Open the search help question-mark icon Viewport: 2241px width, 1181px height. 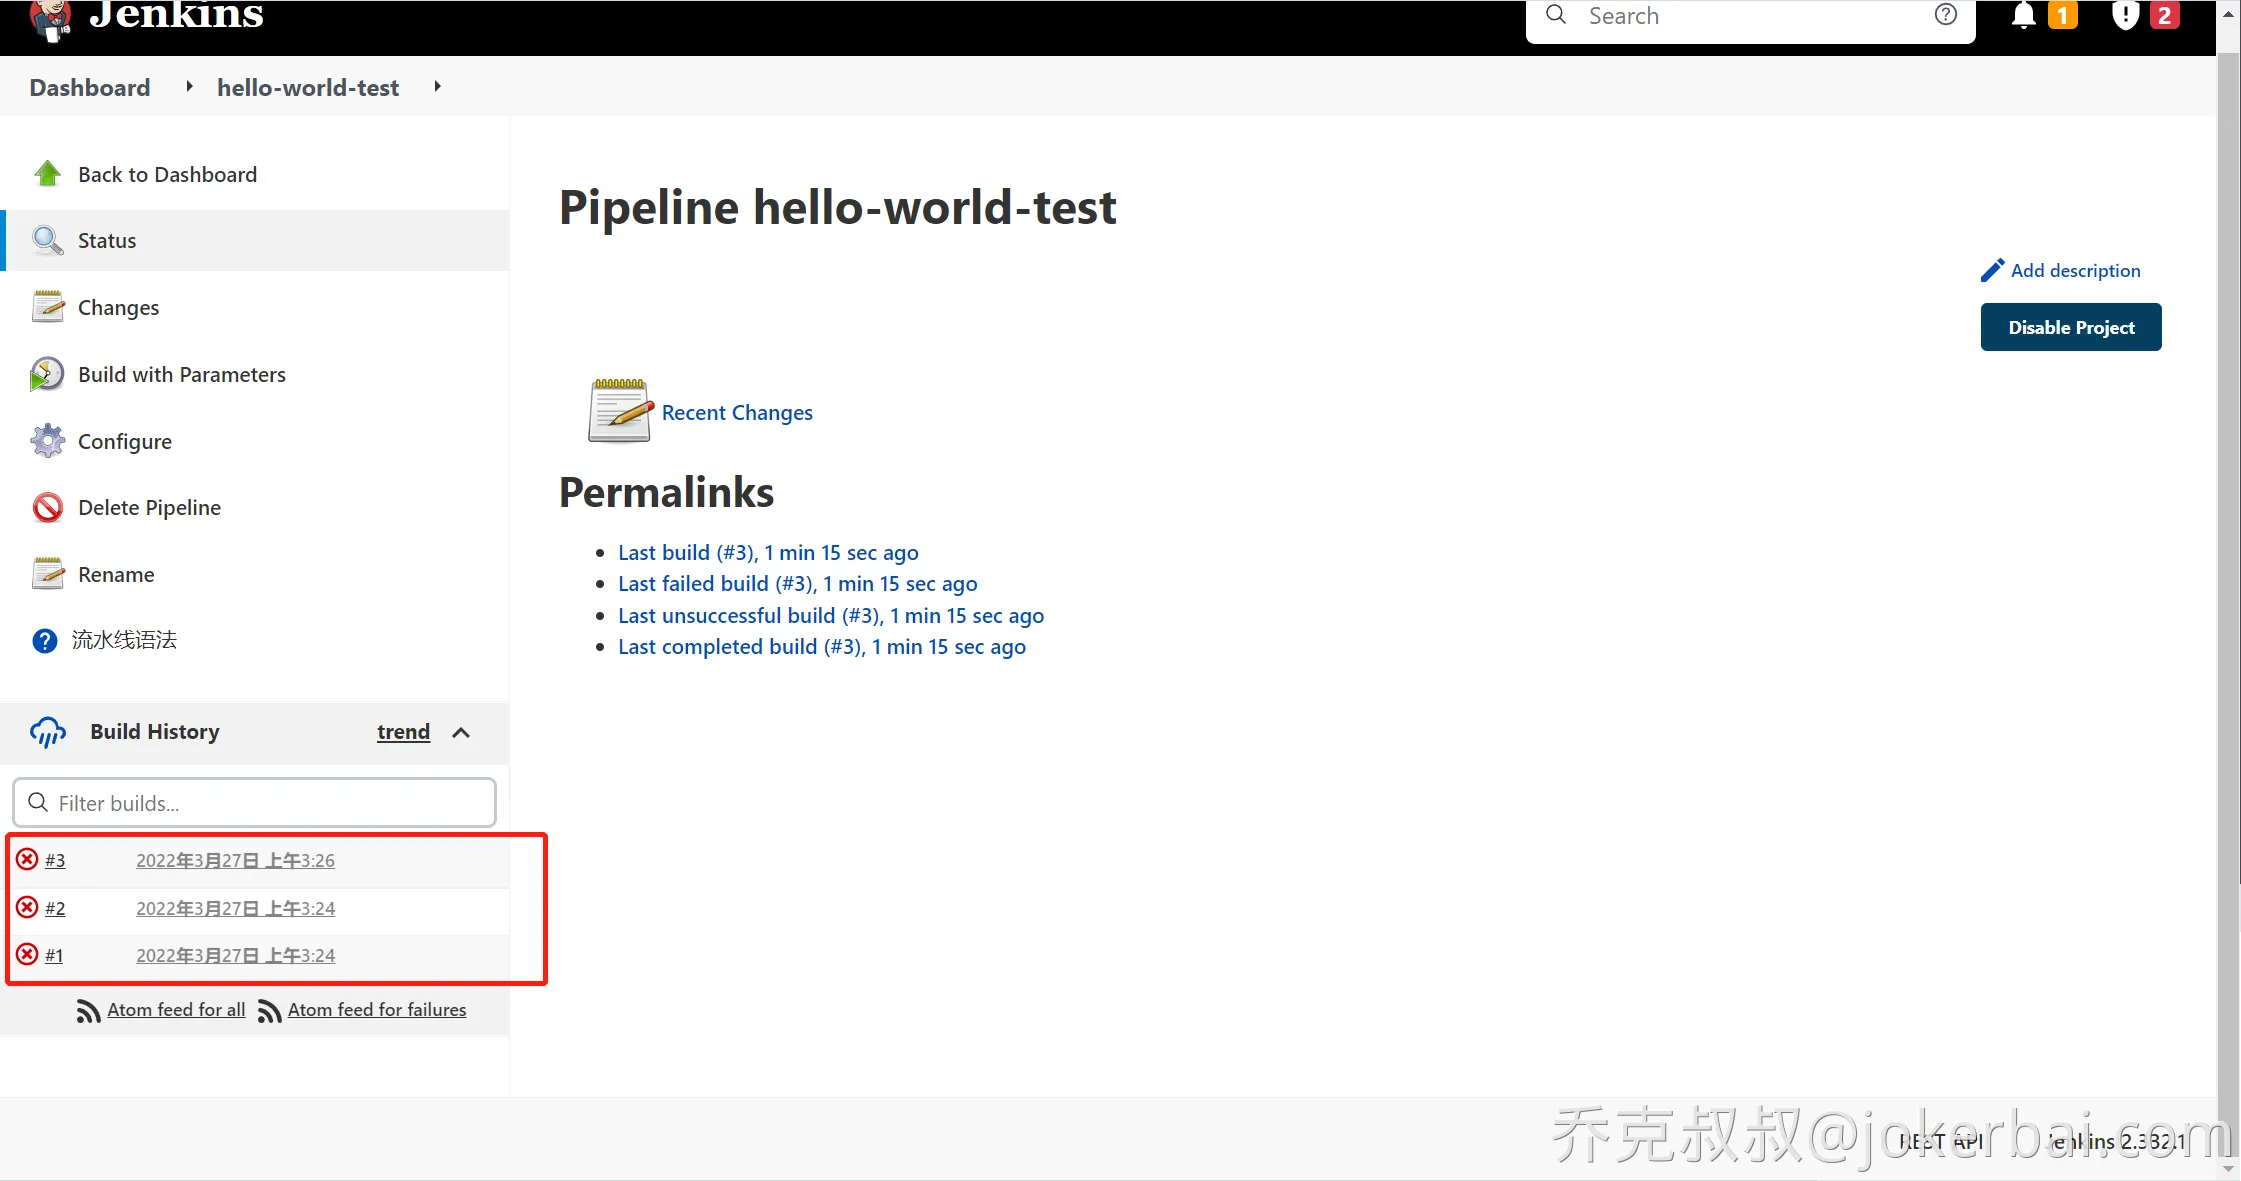pos(1945,15)
